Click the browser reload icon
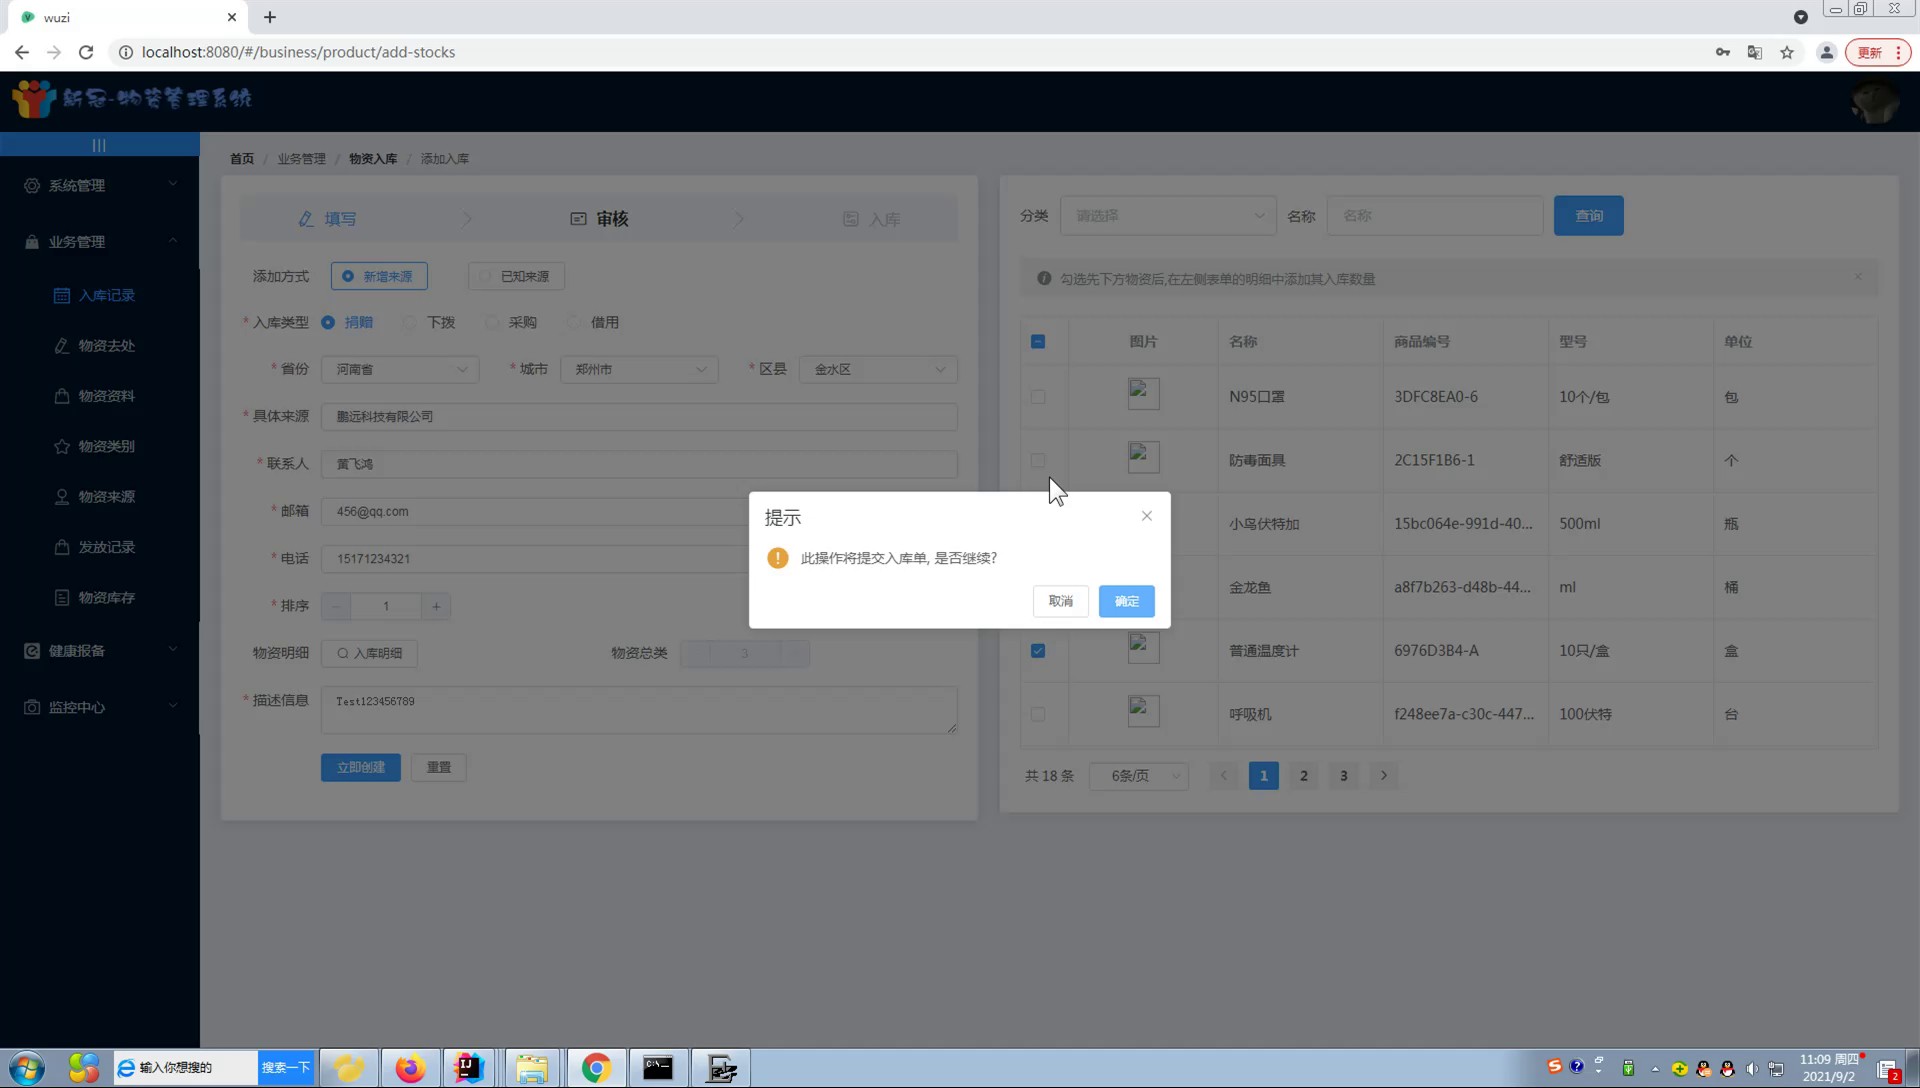The height and width of the screenshot is (1088, 1920). pos(86,52)
